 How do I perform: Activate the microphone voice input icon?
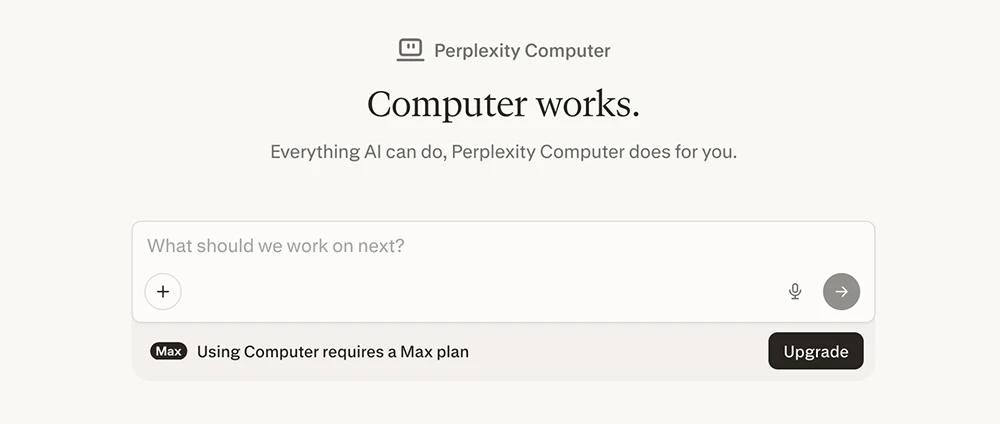coord(795,292)
